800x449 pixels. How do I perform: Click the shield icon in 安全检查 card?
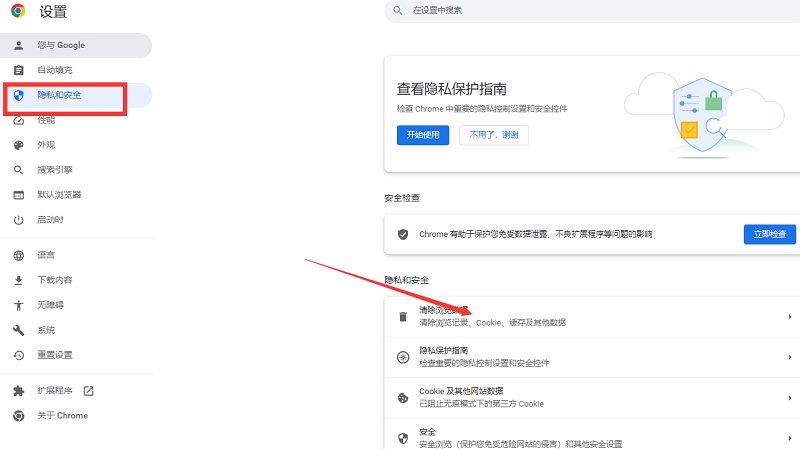[403, 234]
